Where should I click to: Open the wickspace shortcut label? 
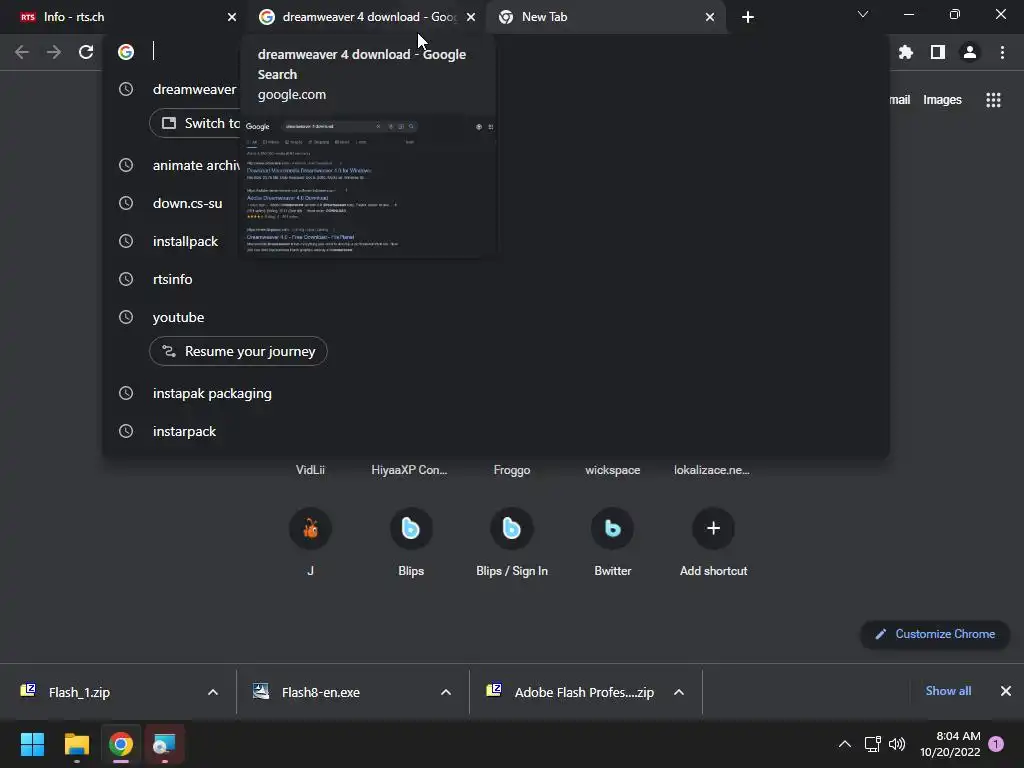pyautogui.click(x=613, y=470)
